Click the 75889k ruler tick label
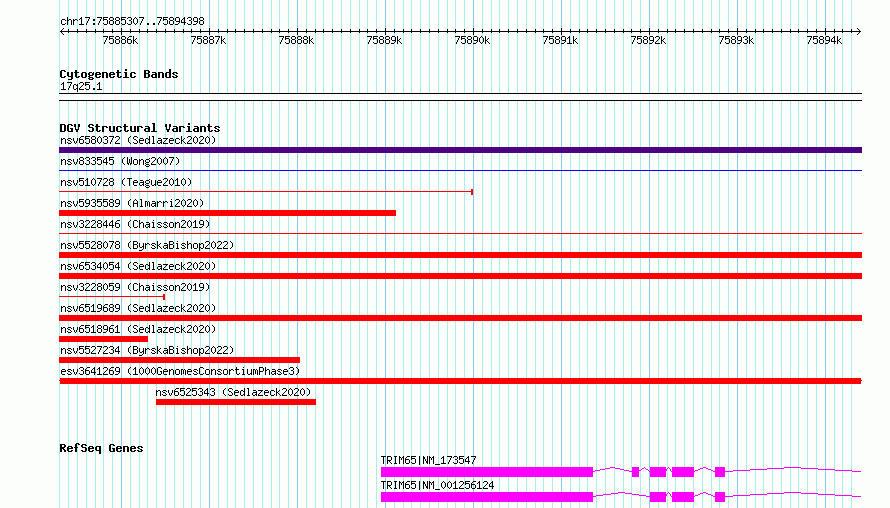The image size is (890, 508). coord(384,40)
